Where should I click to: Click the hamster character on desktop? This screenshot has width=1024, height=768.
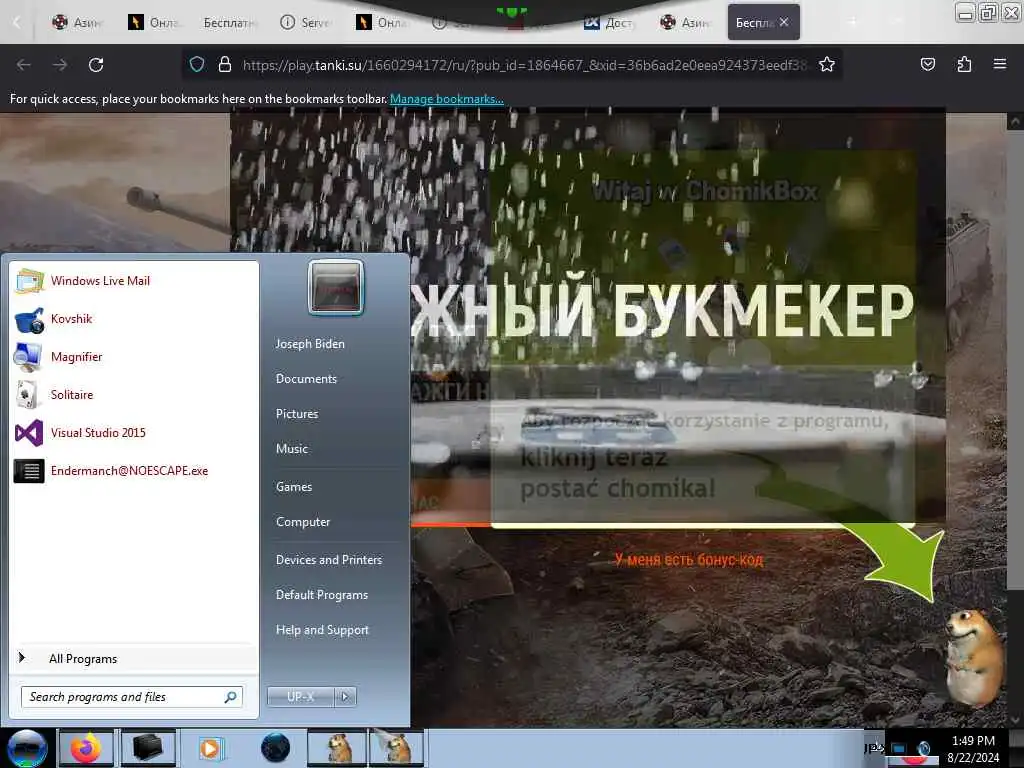[976, 658]
